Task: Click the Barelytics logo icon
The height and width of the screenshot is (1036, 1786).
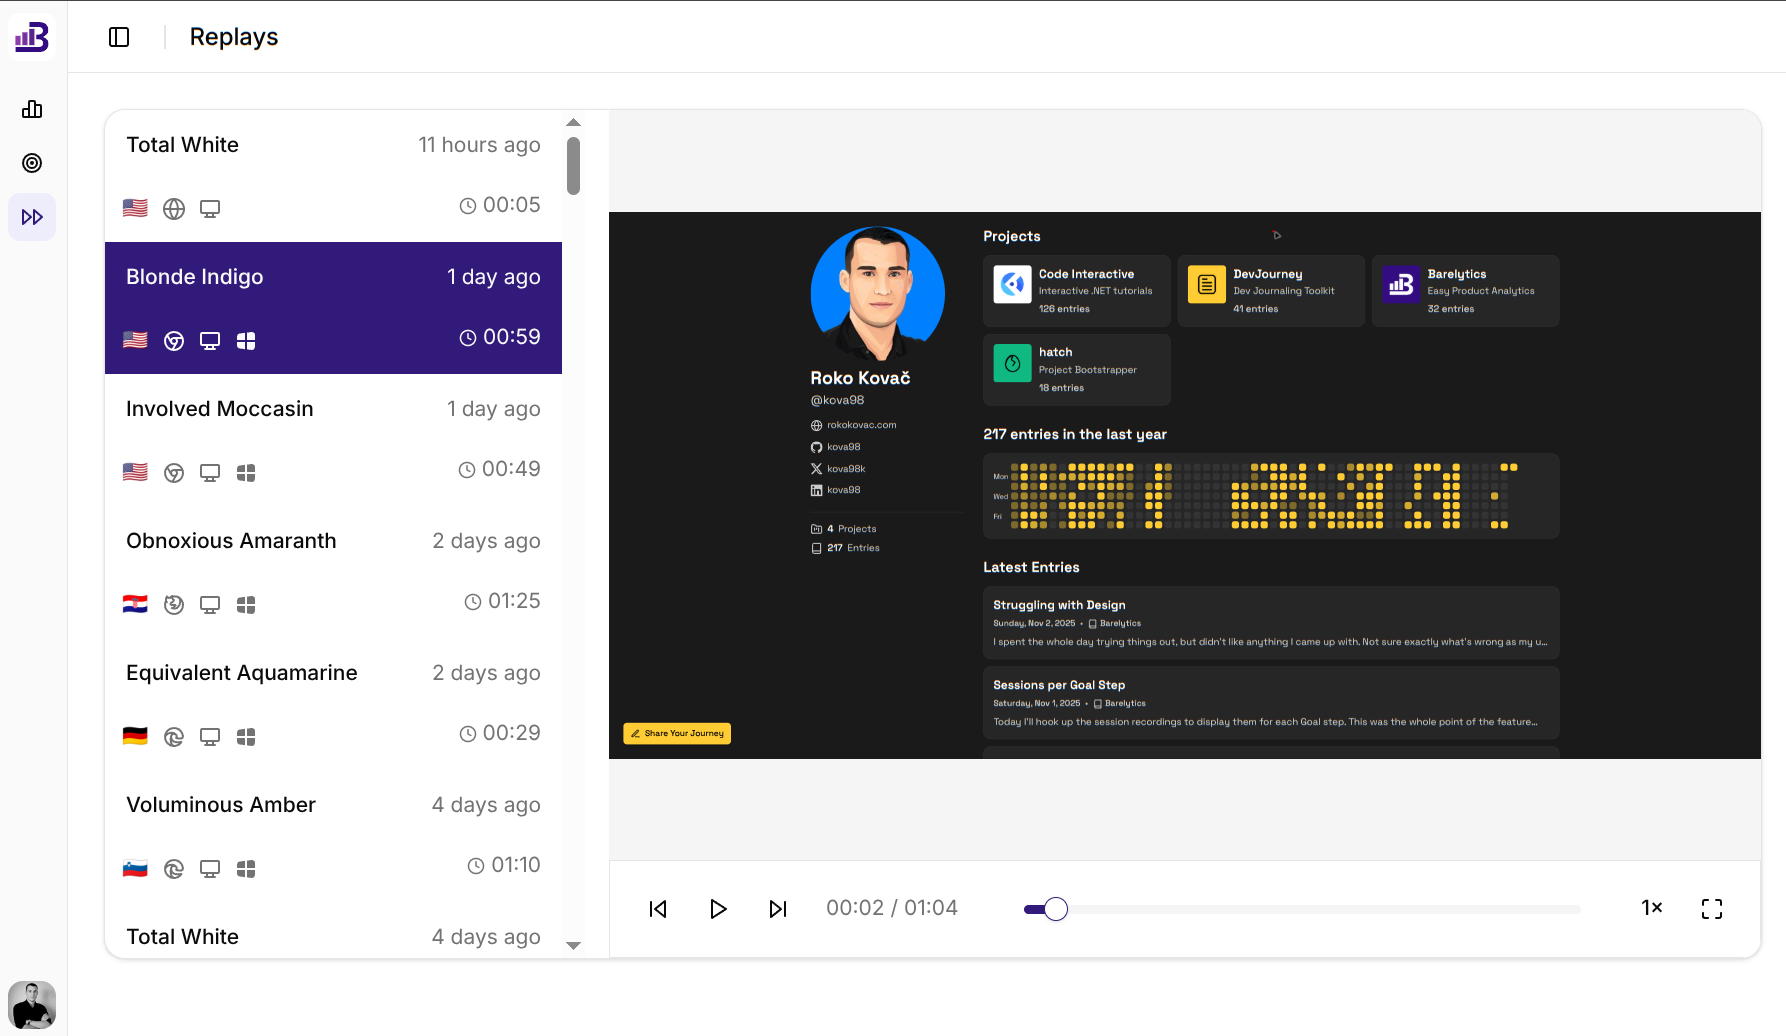Action: click(32, 37)
